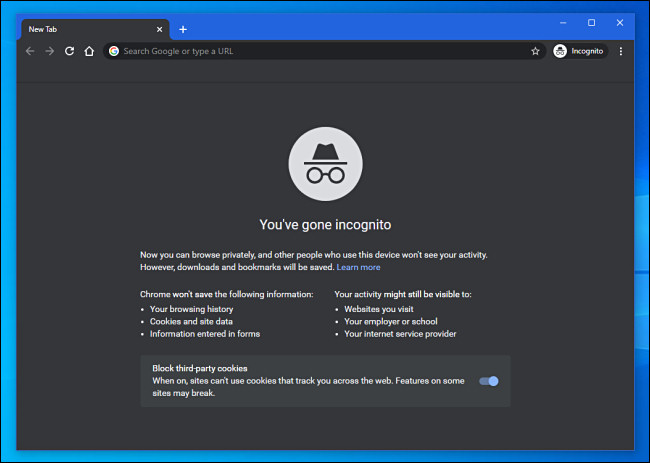This screenshot has width=650, height=463.
Task: Reload the current page
Action: 69,51
